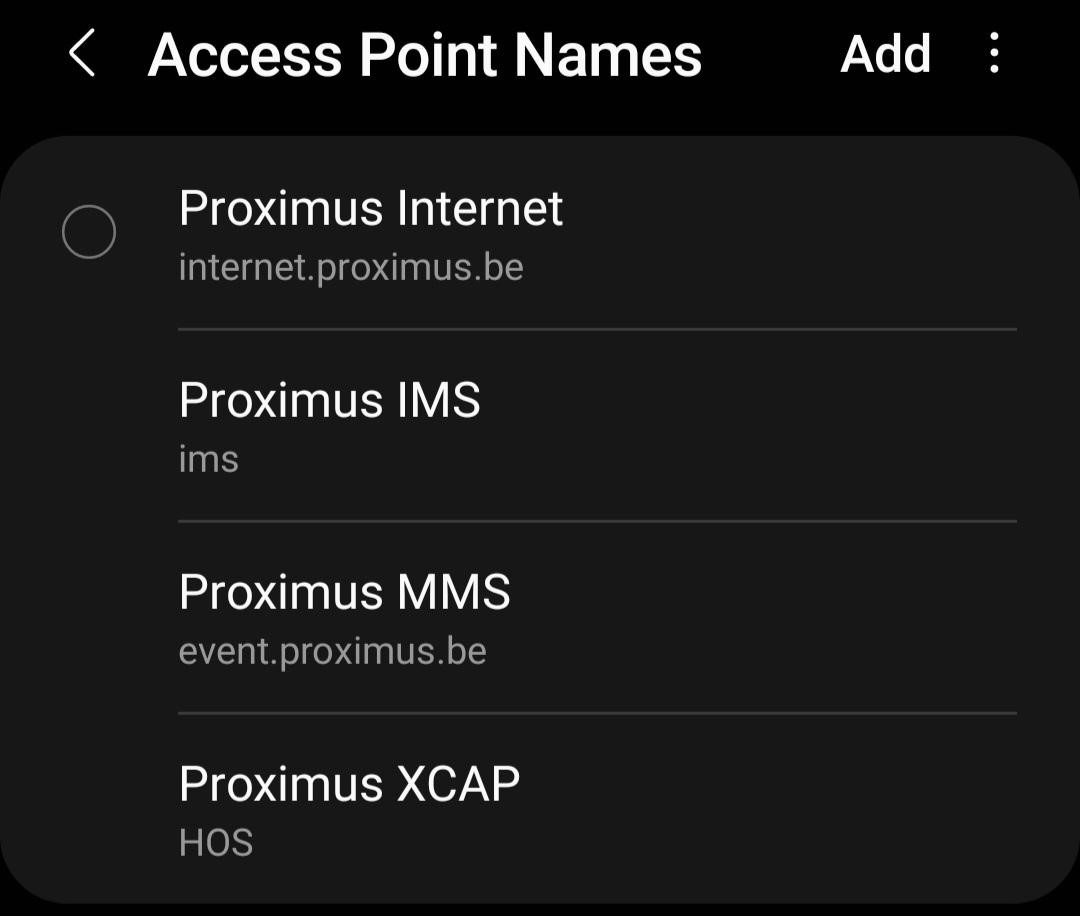Viewport: 1080px width, 916px height.
Task: Tap the ims subtitle text
Action: click(208, 460)
